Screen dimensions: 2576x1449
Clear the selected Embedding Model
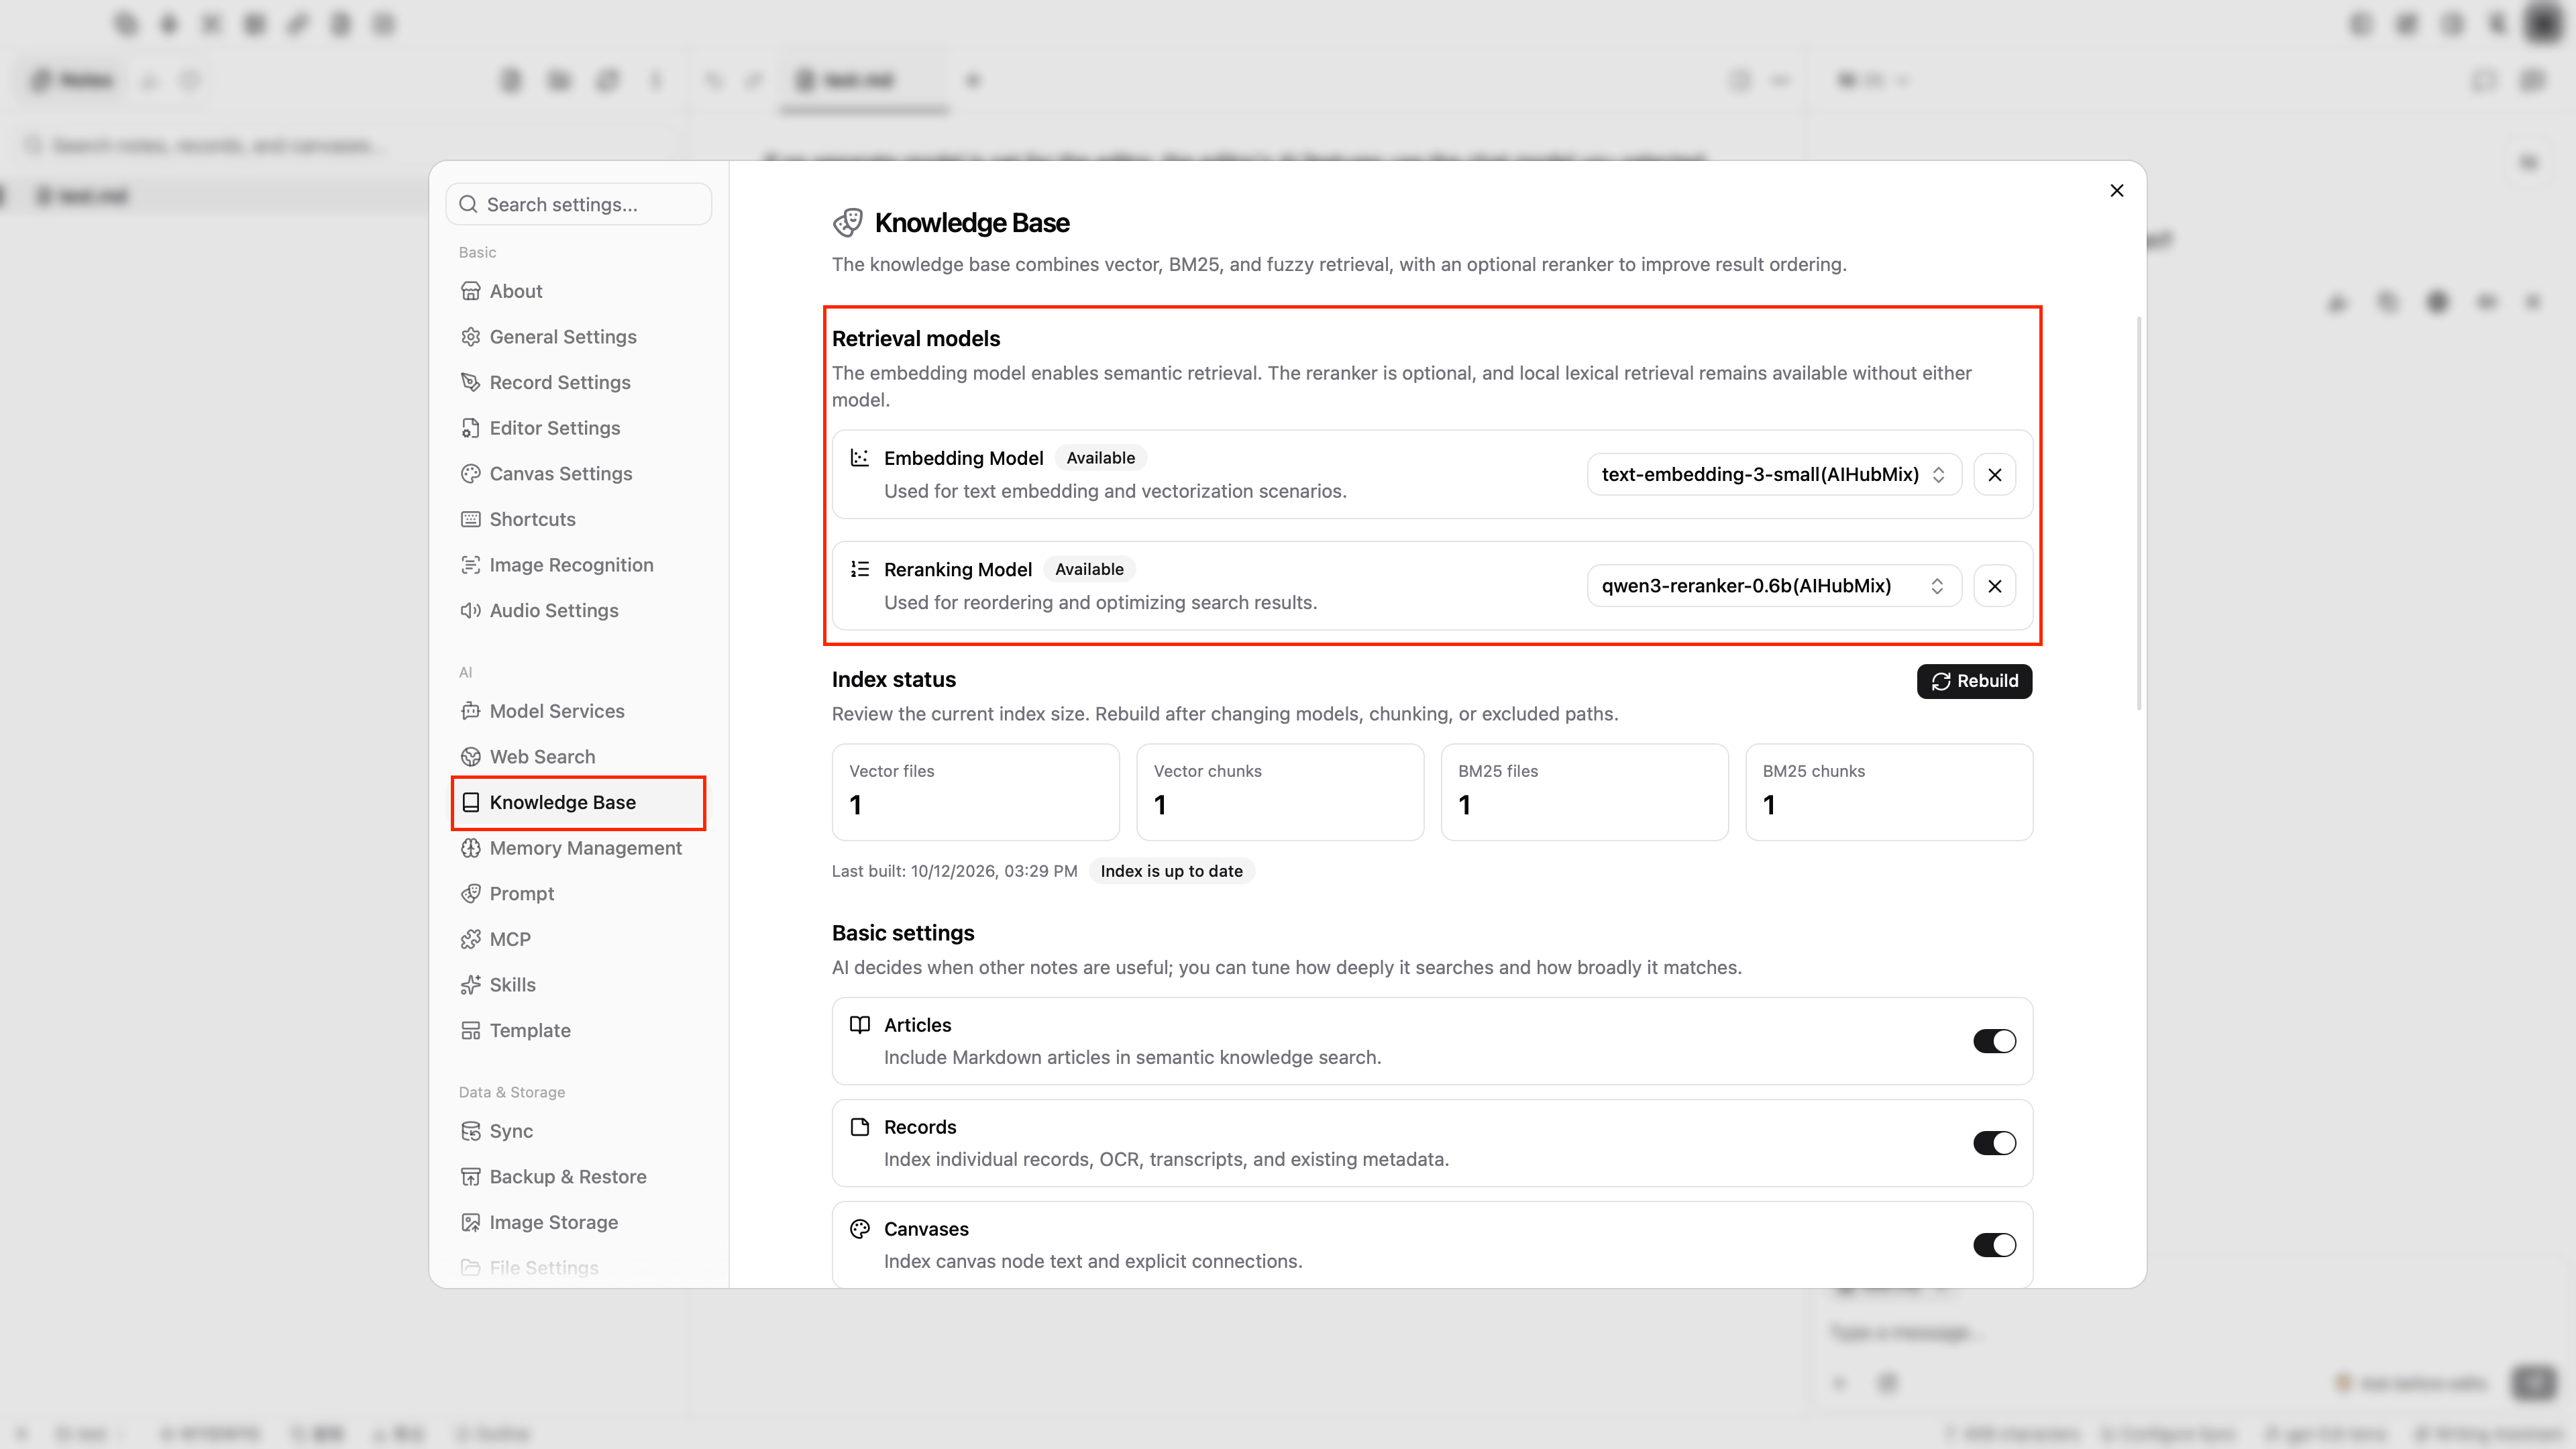[1994, 475]
